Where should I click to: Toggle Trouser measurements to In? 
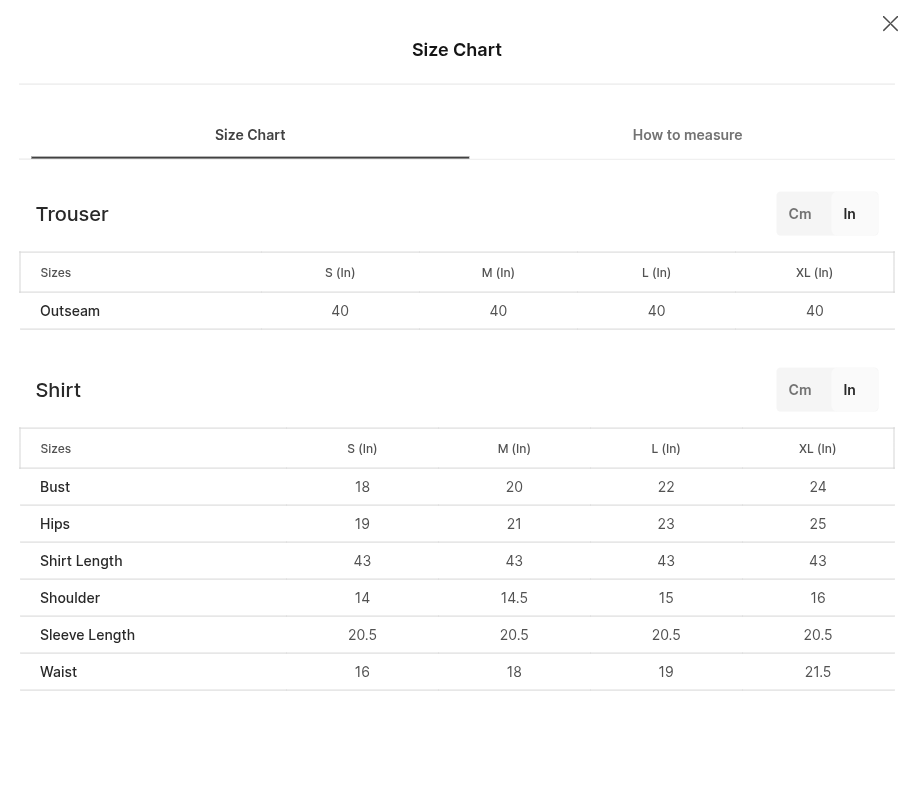849,214
